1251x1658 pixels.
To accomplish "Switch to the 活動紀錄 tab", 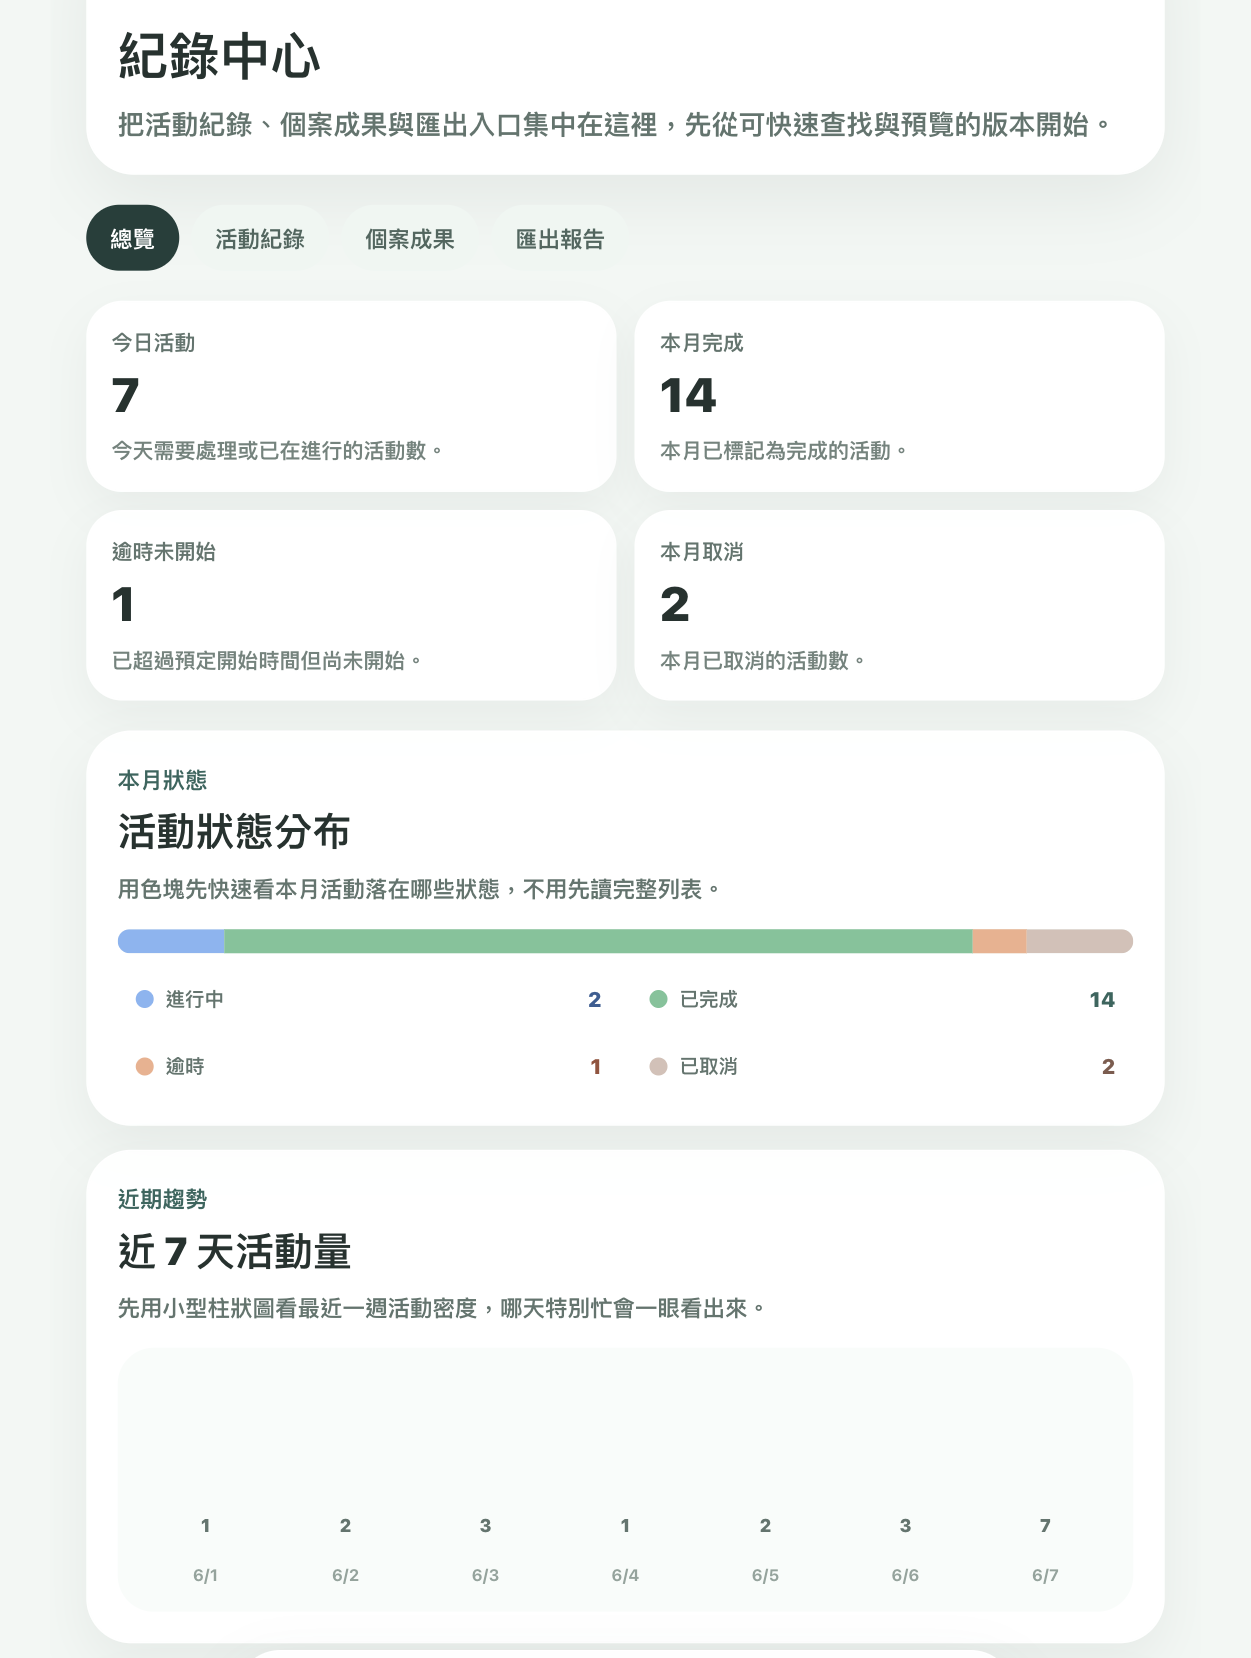I will click(260, 238).
